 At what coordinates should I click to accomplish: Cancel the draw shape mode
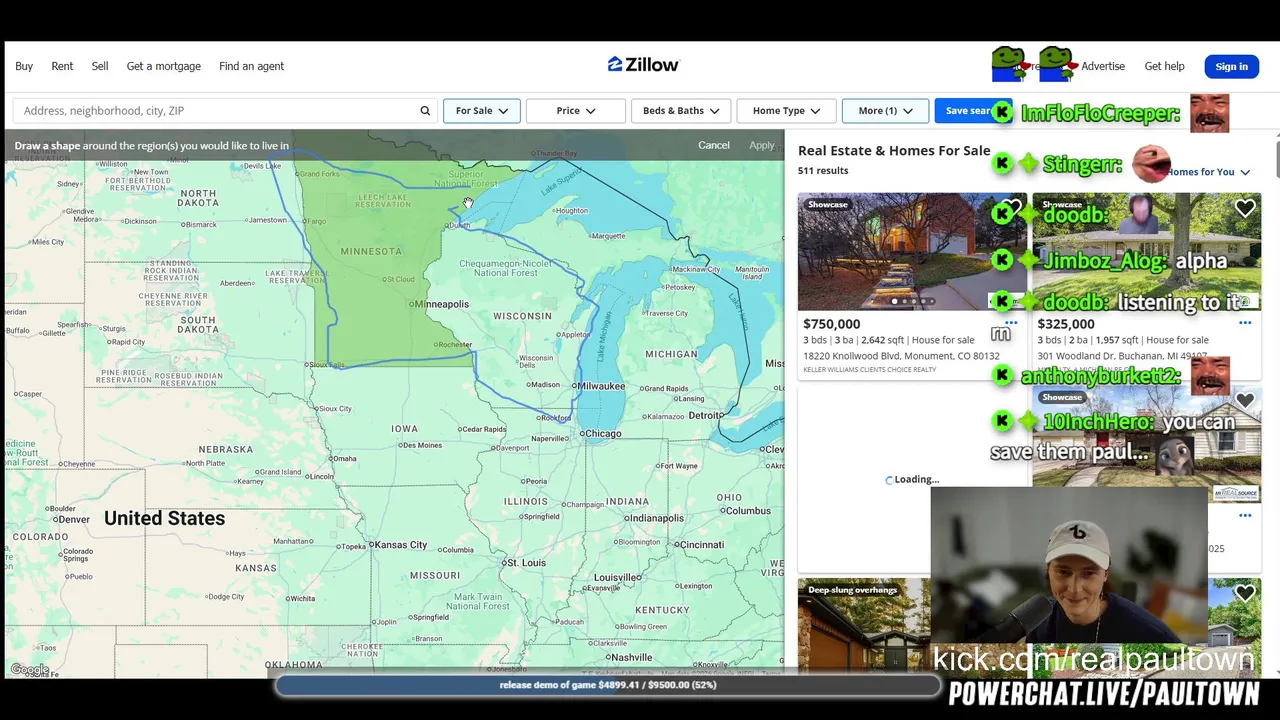[713, 145]
